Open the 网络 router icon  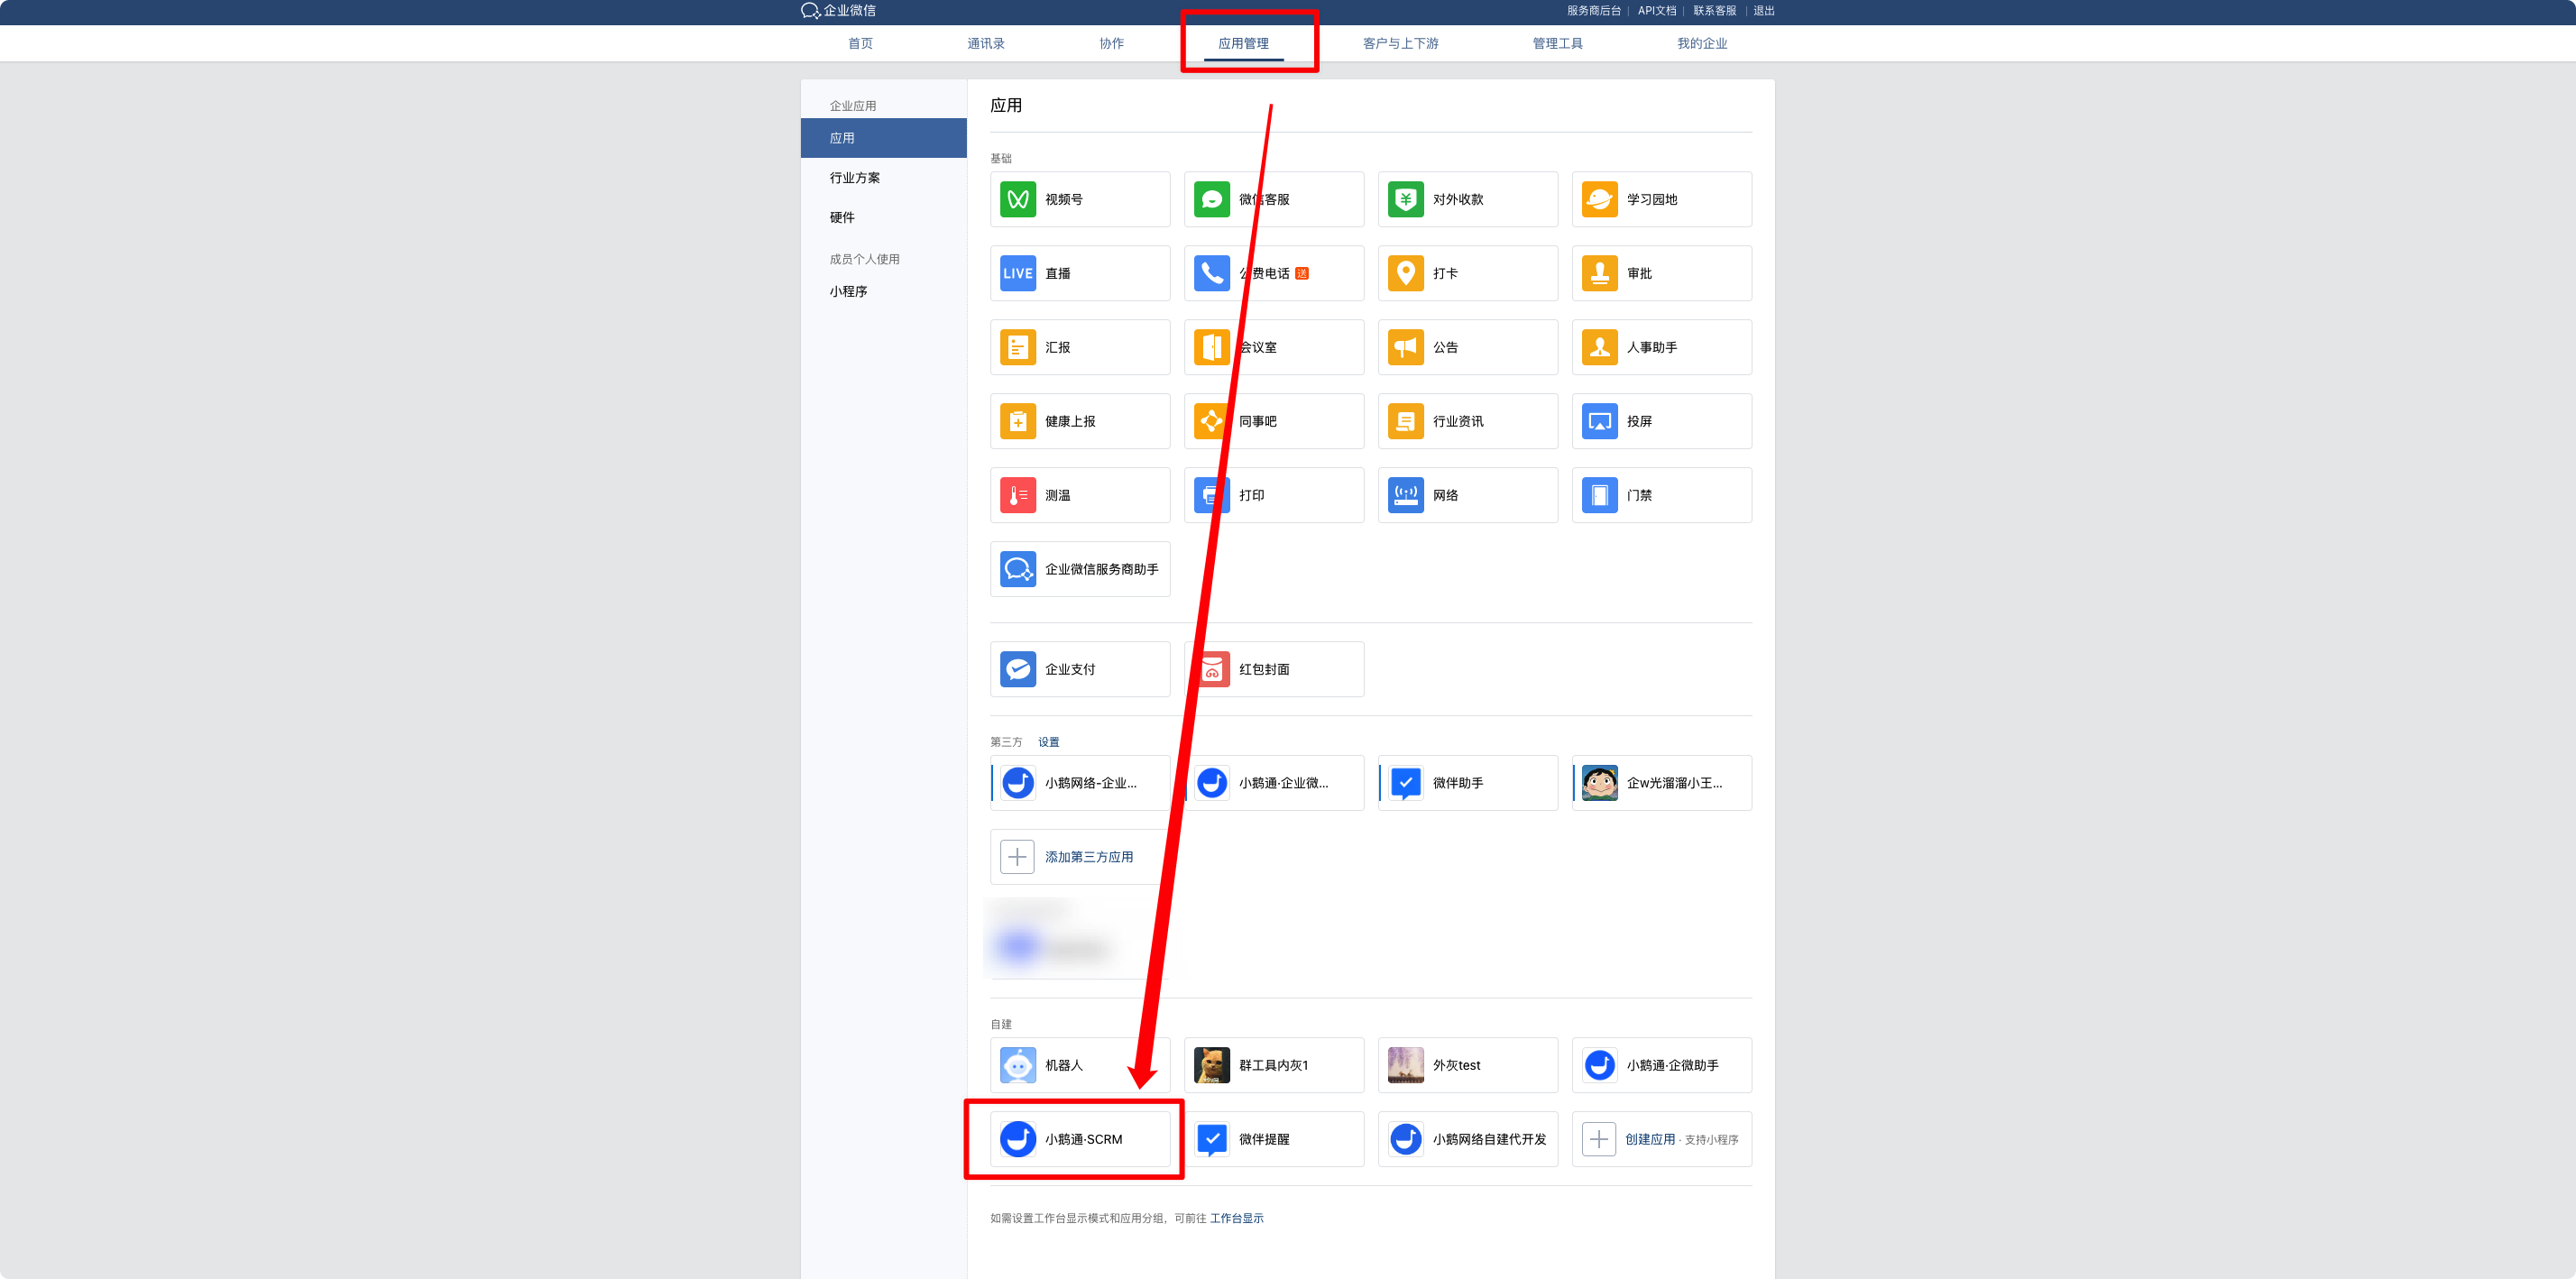(x=1406, y=495)
